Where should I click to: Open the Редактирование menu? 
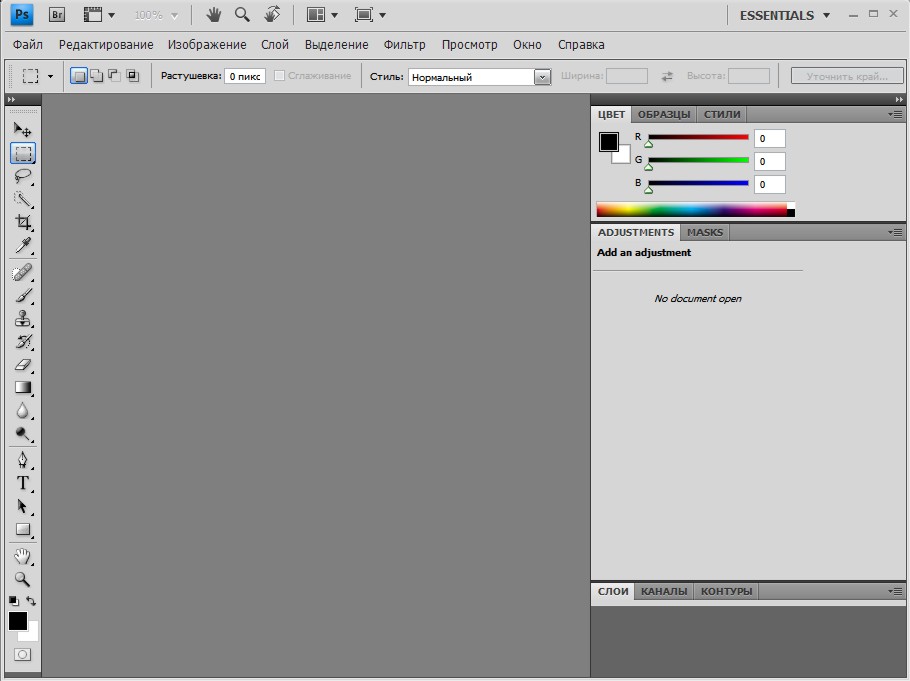tap(106, 45)
